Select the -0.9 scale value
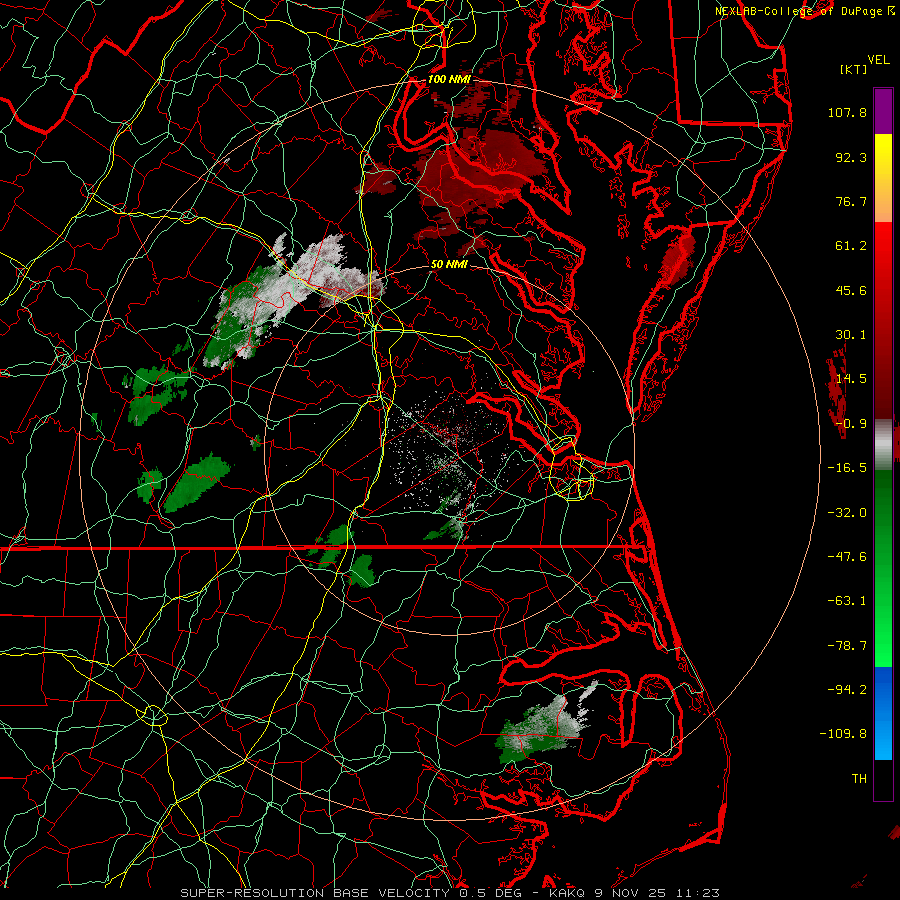Screen dimensions: 900x900 pyautogui.click(x=851, y=424)
